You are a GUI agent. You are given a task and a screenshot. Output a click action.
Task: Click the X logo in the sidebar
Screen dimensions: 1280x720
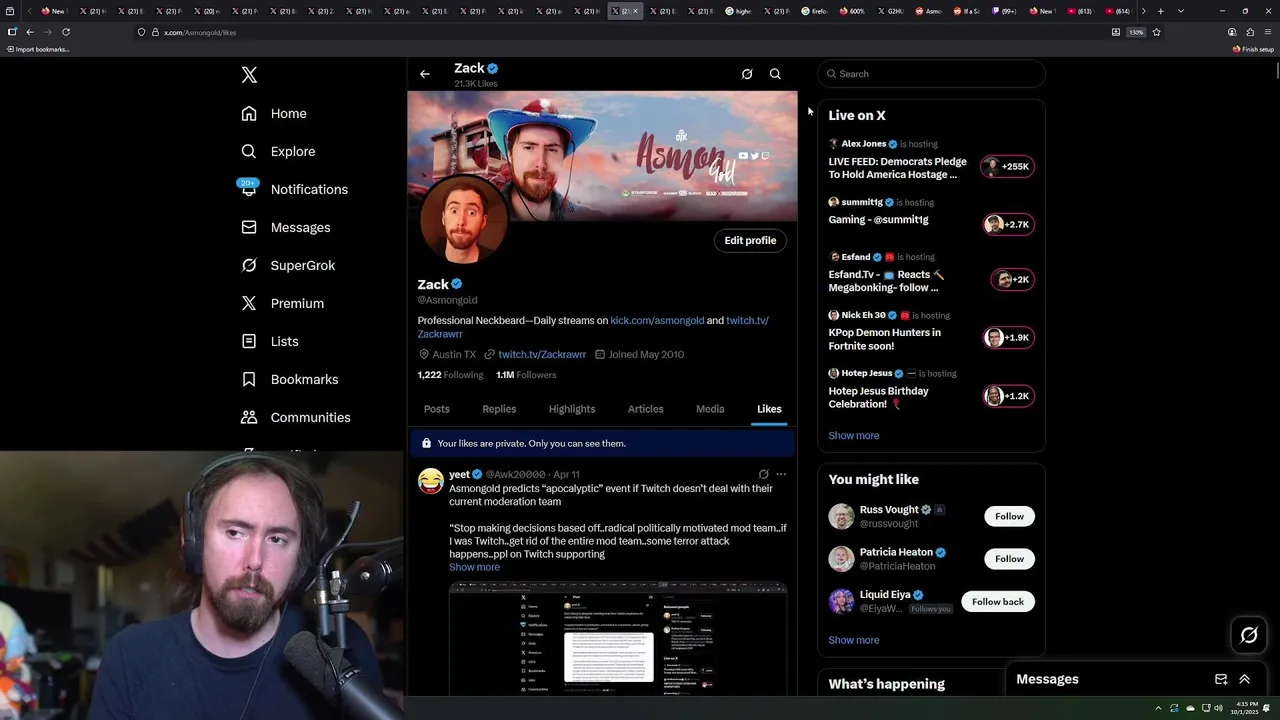(249, 75)
